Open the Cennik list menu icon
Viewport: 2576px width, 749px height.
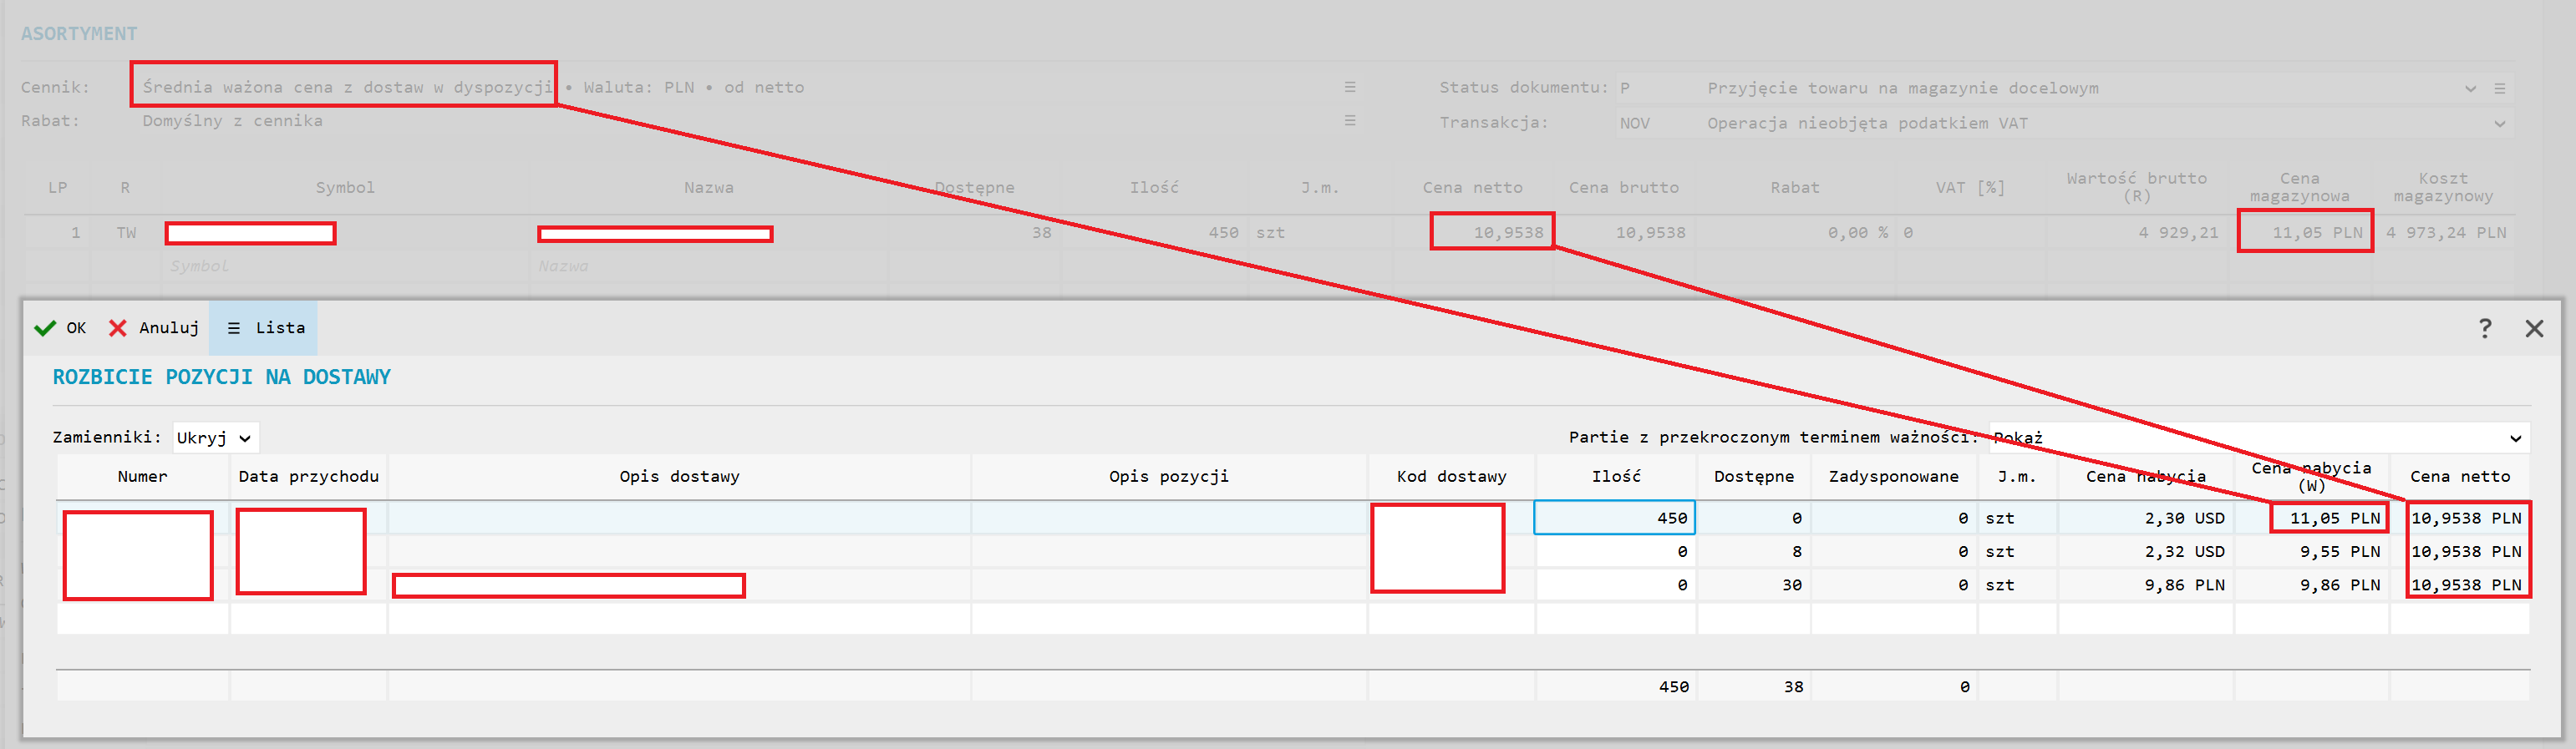pos(1349,88)
